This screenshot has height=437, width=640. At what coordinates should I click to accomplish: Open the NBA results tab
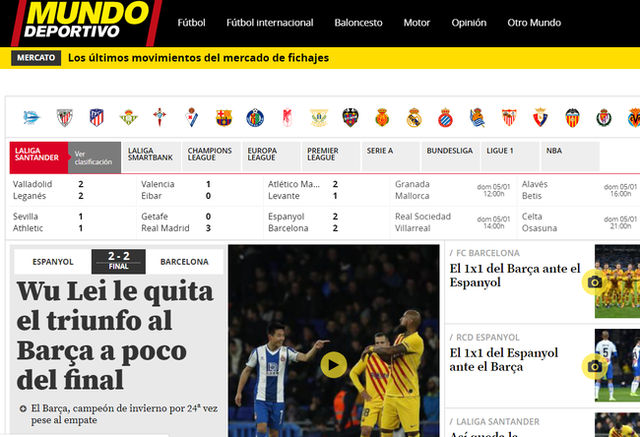553,151
